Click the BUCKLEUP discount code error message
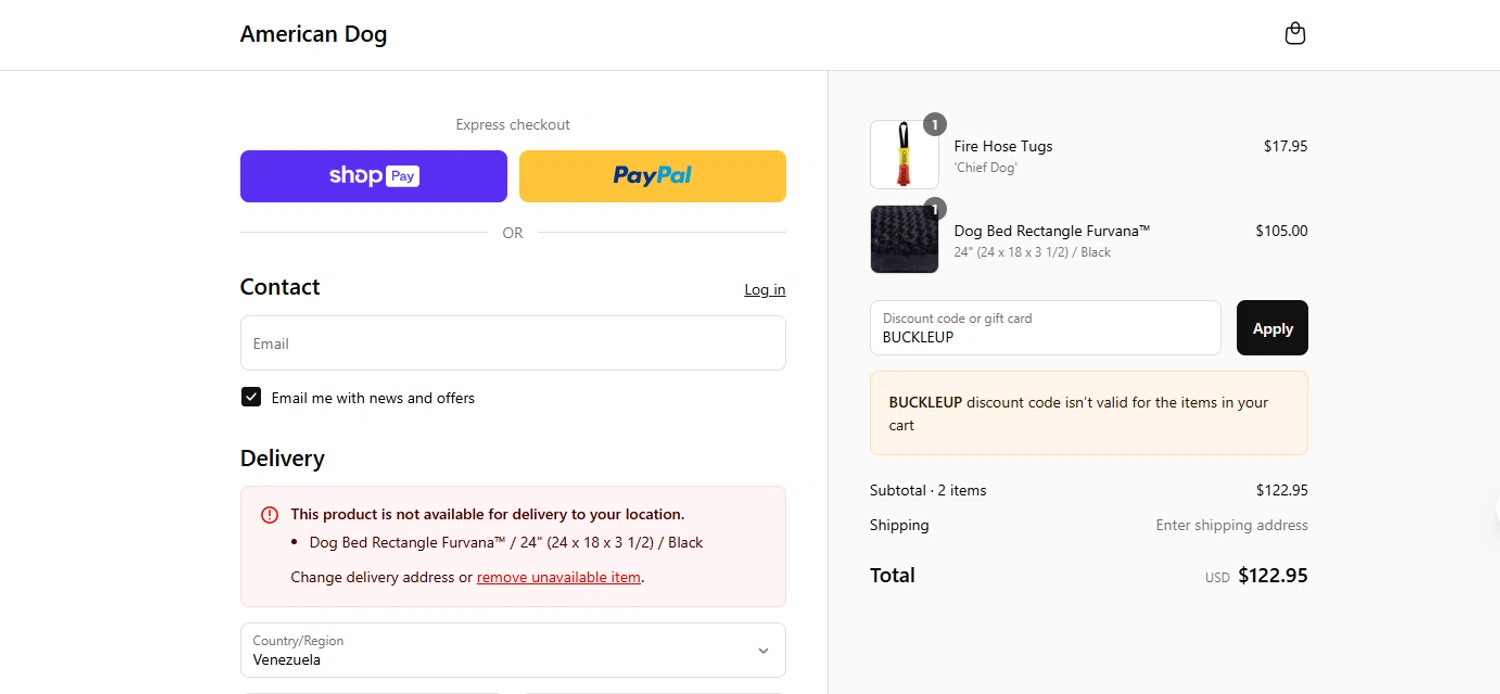The image size is (1500, 694). click(1089, 413)
